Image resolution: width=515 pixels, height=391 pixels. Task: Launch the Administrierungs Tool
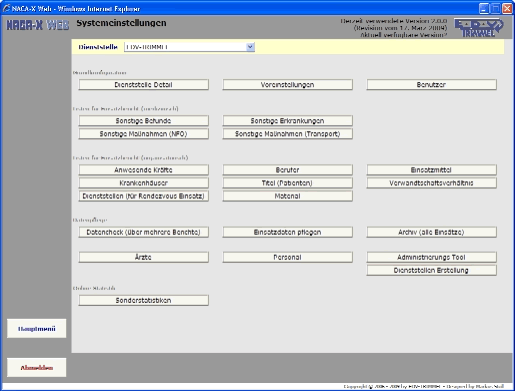(x=432, y=257)
